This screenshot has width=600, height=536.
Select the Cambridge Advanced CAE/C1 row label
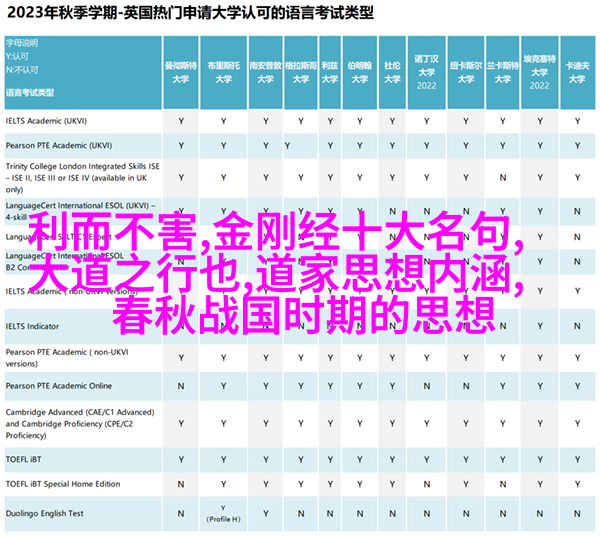click(x=80, y=424)
